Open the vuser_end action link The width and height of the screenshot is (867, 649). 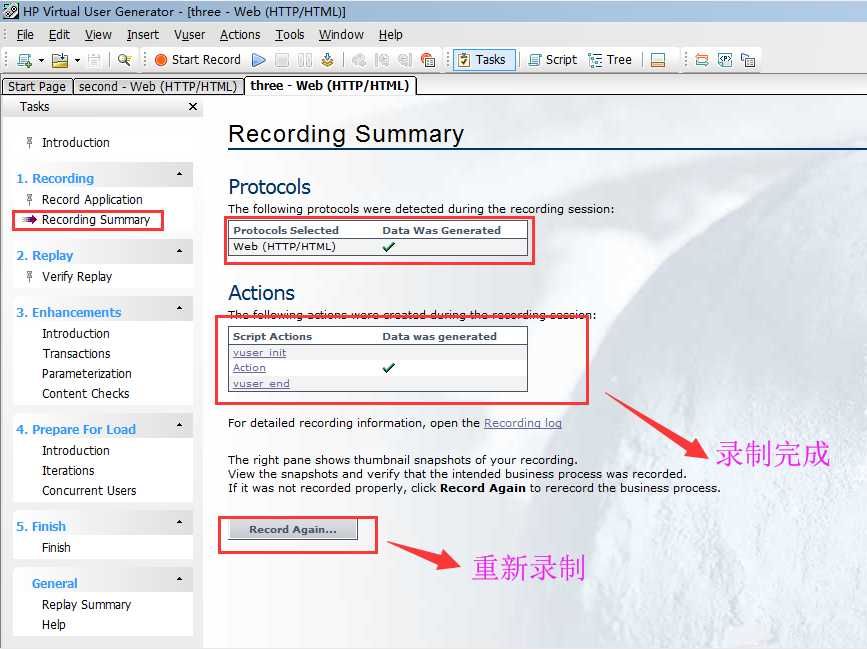[261, 384]
